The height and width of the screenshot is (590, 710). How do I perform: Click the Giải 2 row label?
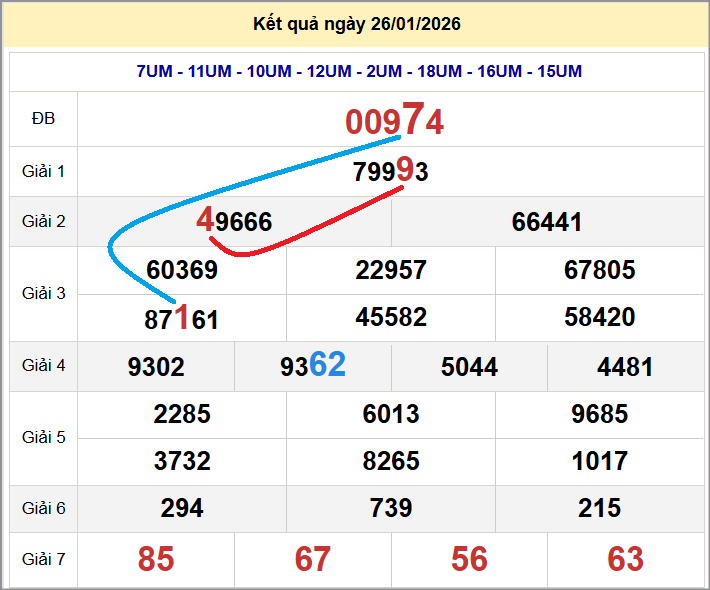click(x=43, y=221)
